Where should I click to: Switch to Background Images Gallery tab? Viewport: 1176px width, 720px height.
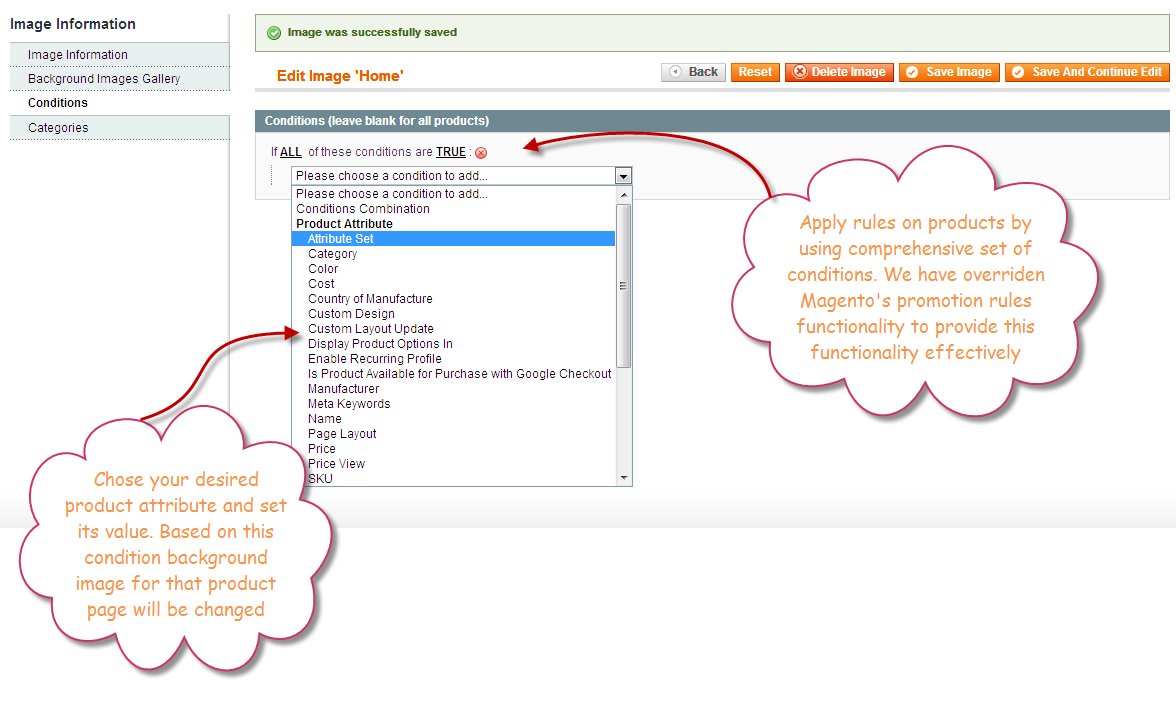[104, 79]
